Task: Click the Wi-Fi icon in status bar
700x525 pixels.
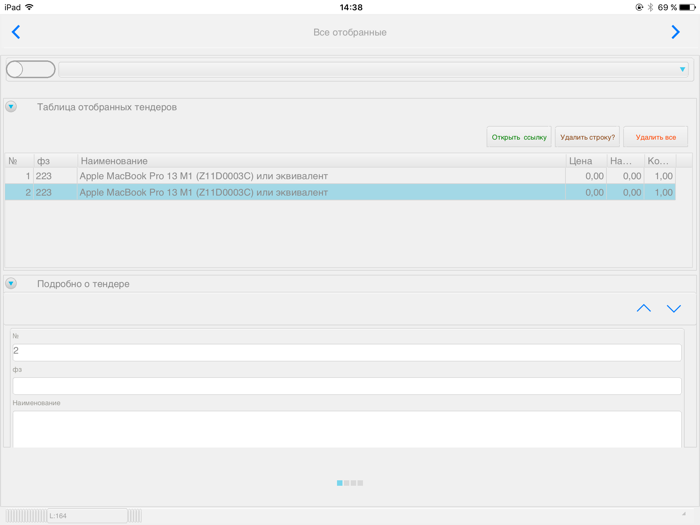Action: pyautogui.click(x=29, y=7)
